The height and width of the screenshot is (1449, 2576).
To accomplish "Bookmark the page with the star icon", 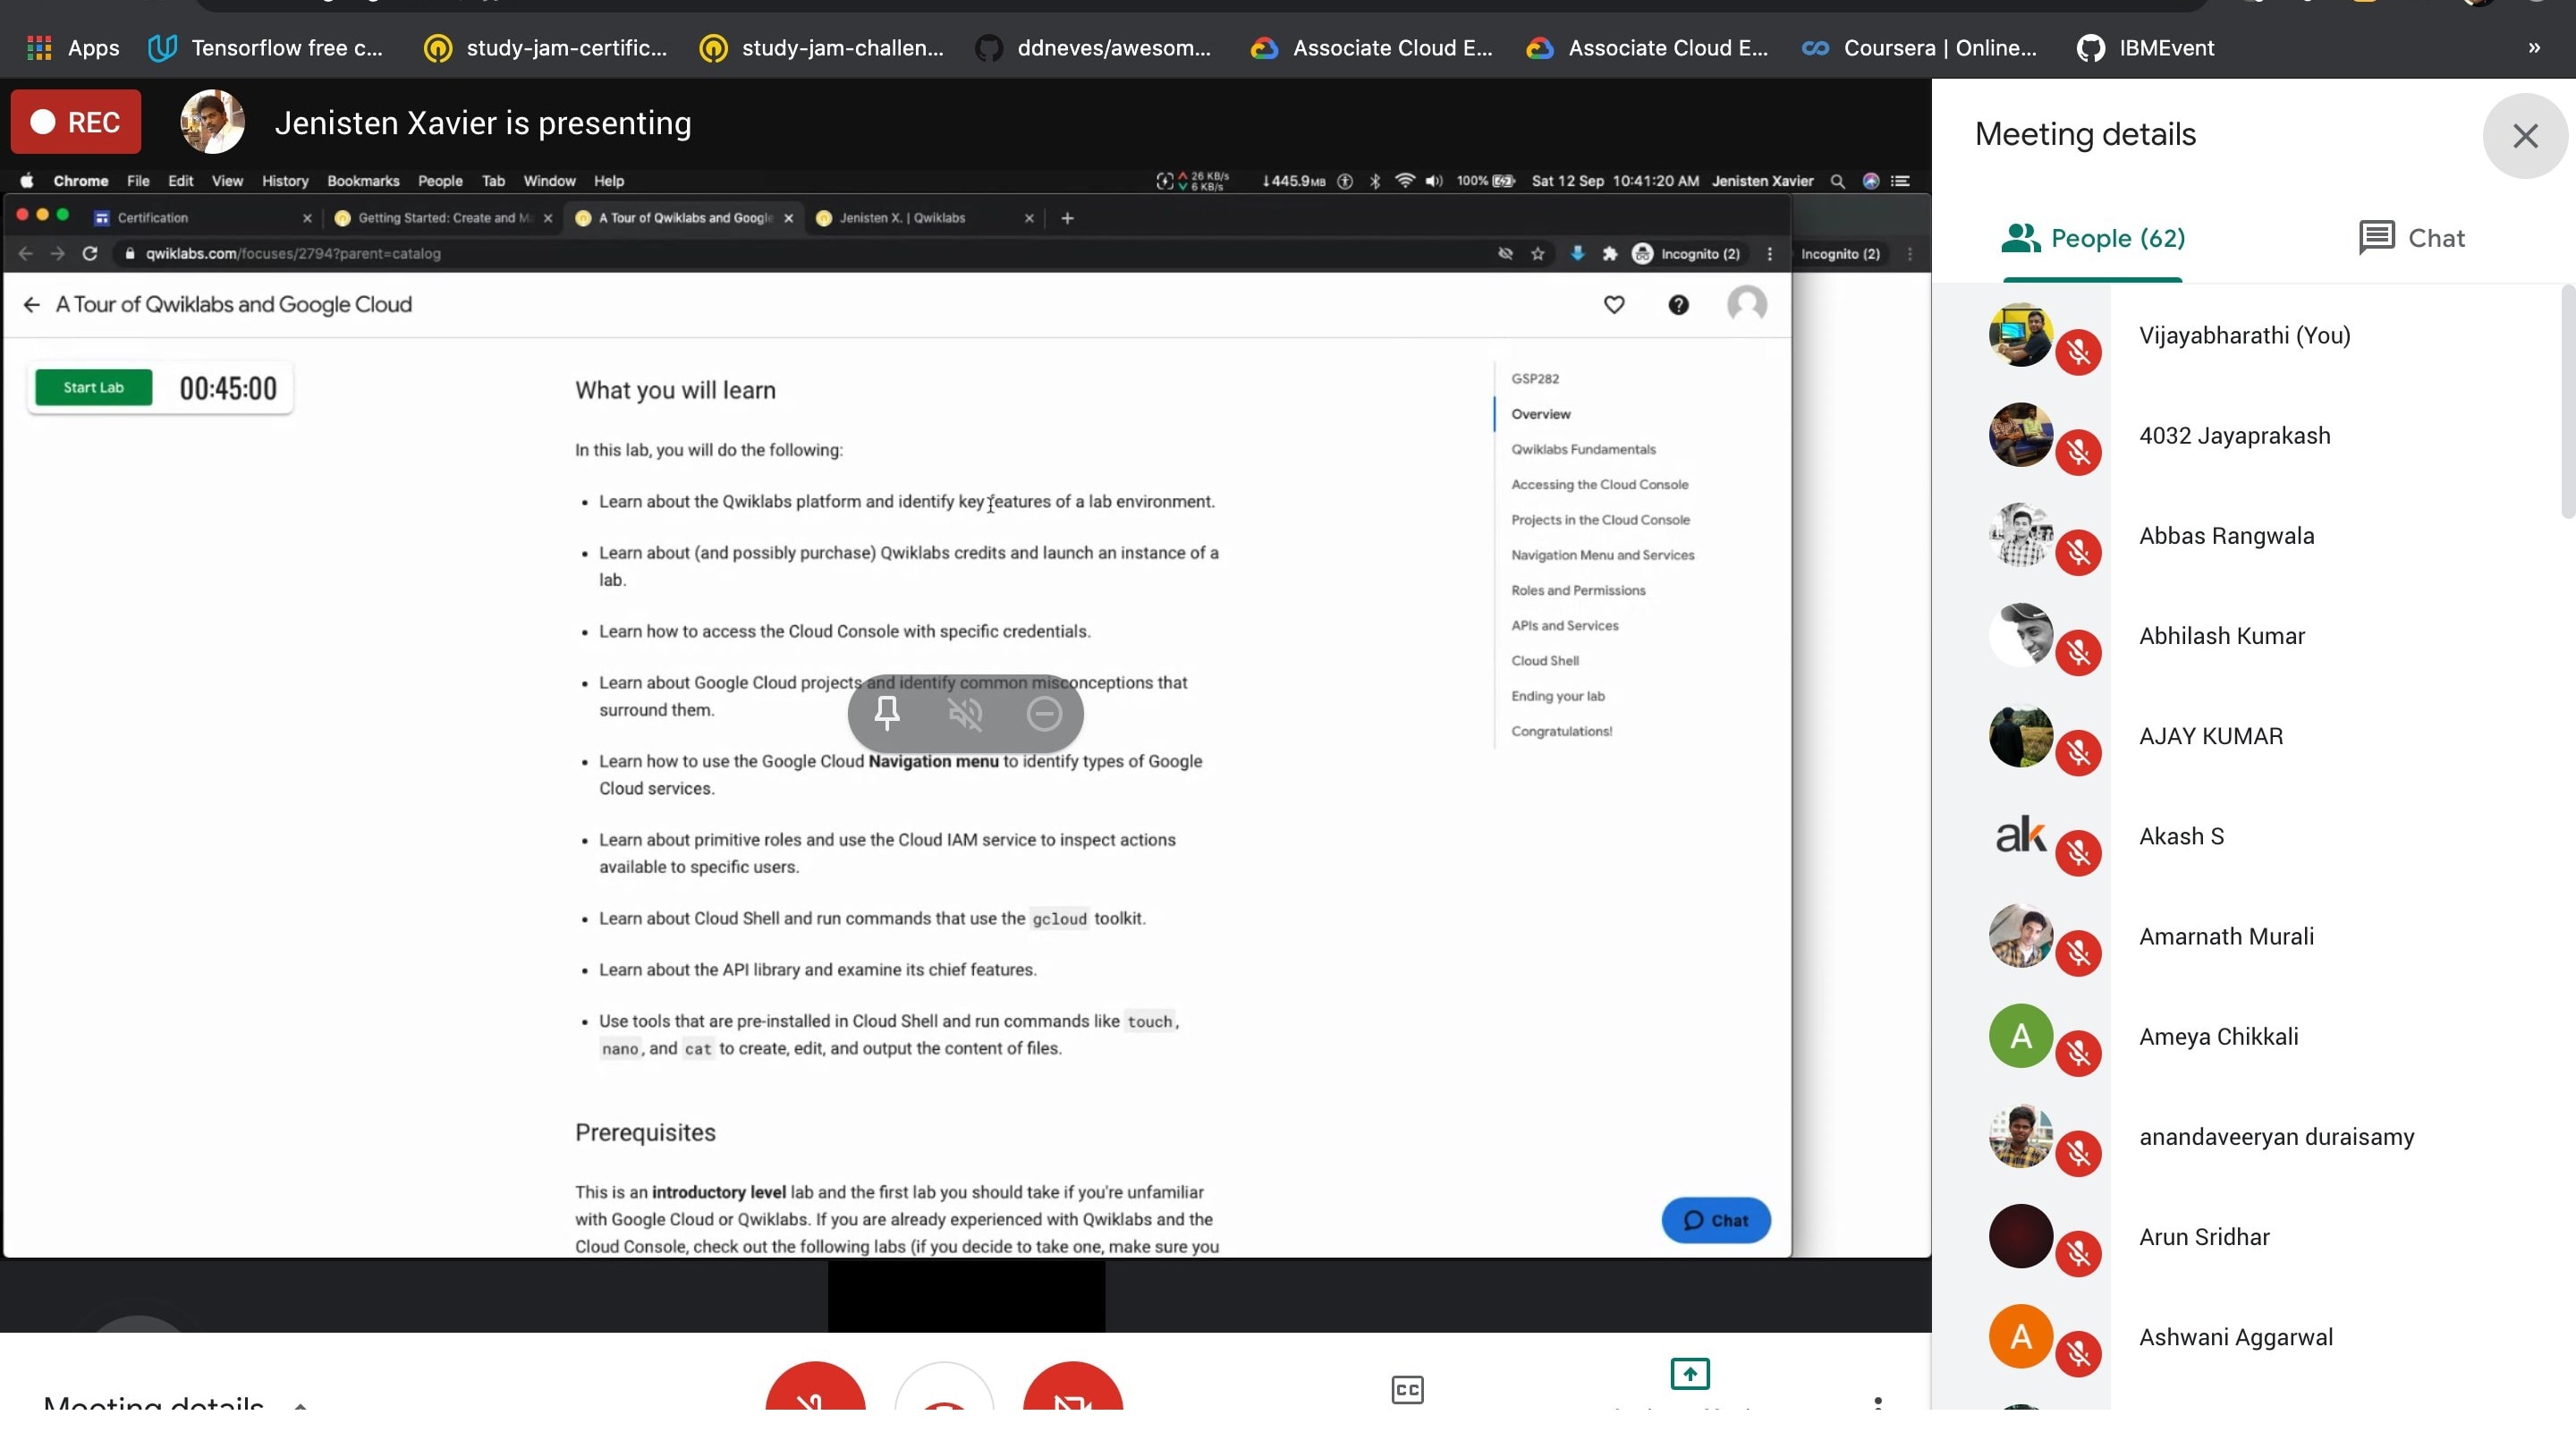I will [1537, 253].
